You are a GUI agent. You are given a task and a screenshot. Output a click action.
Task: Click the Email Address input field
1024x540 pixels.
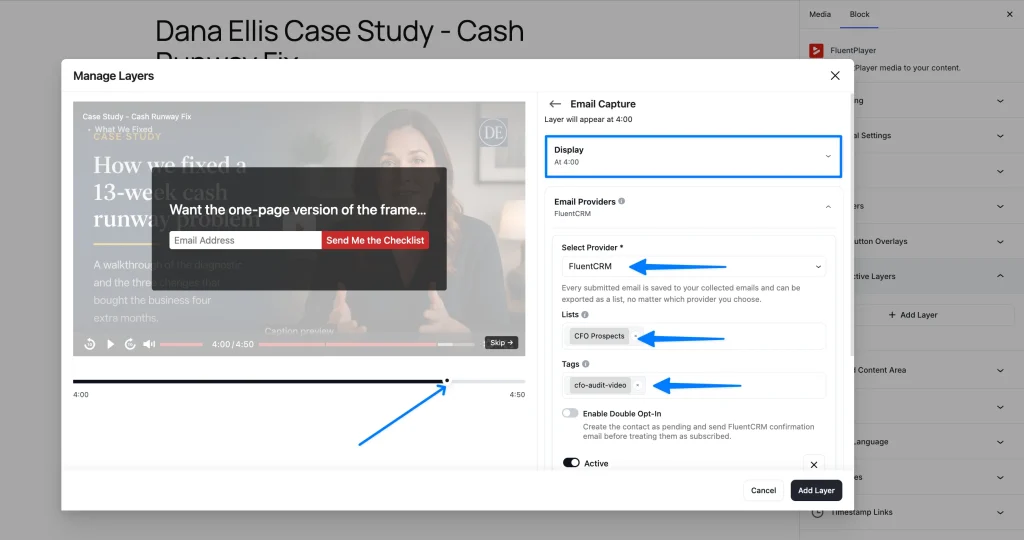pyautogui.click(x=245, y=240)
